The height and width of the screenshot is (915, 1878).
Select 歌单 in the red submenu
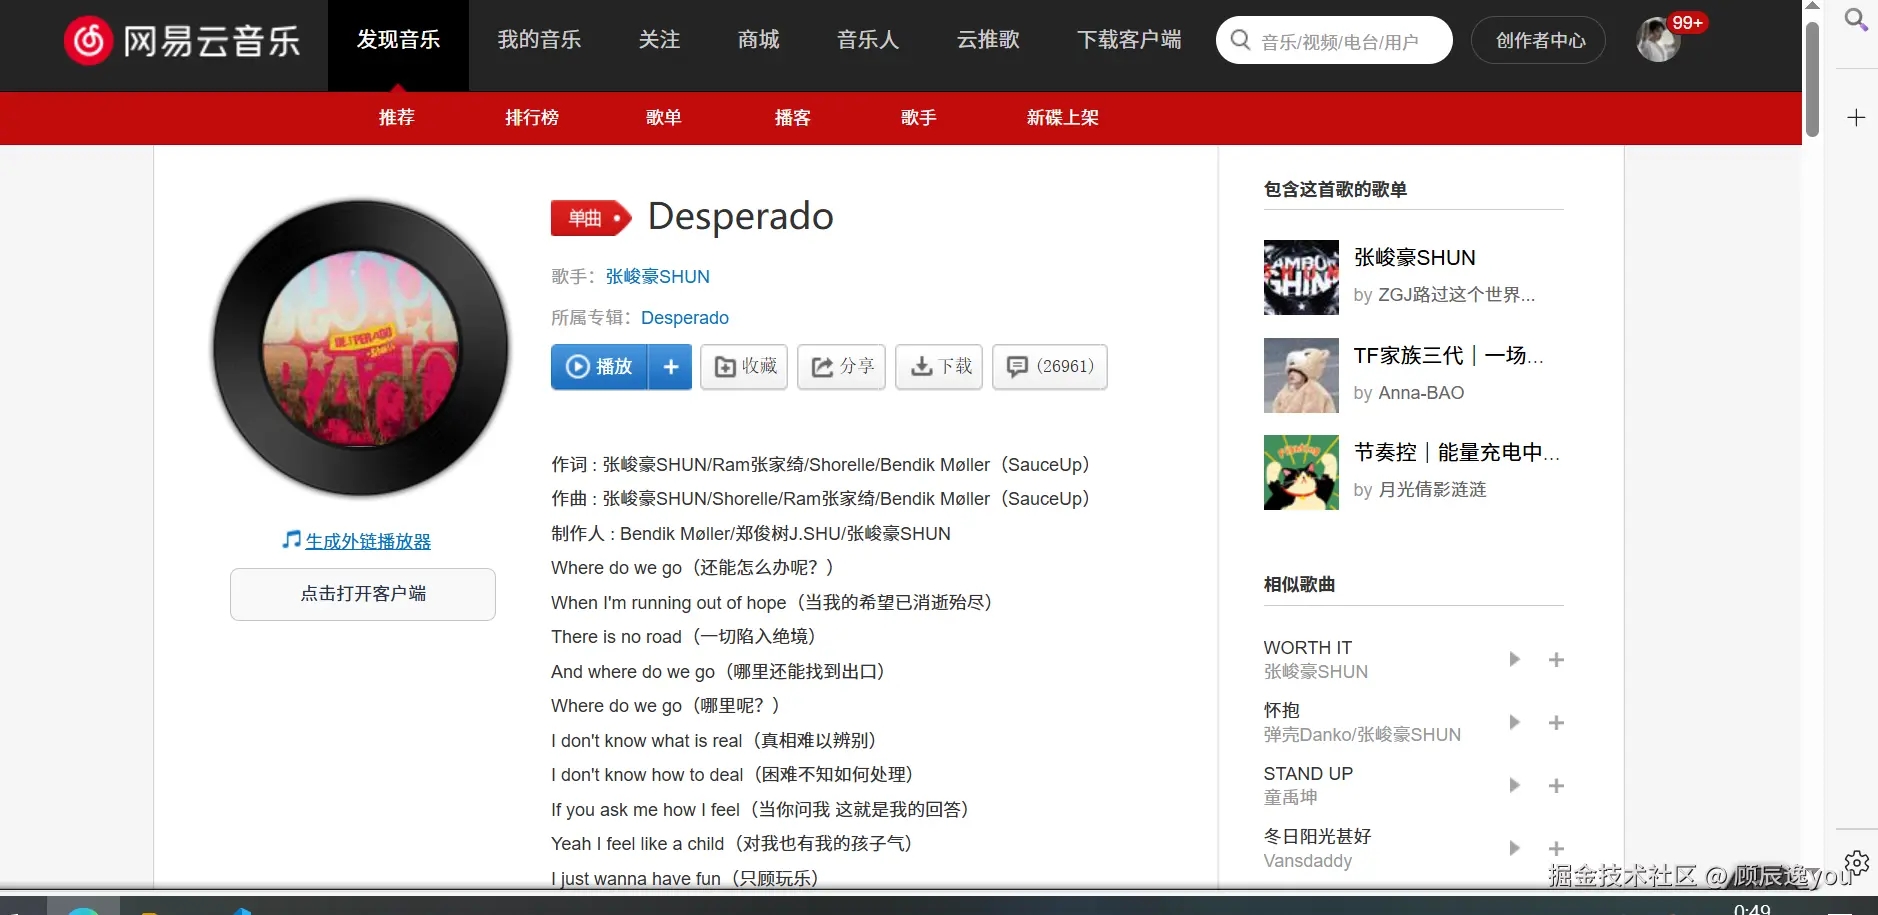click(x=663, y=118)
